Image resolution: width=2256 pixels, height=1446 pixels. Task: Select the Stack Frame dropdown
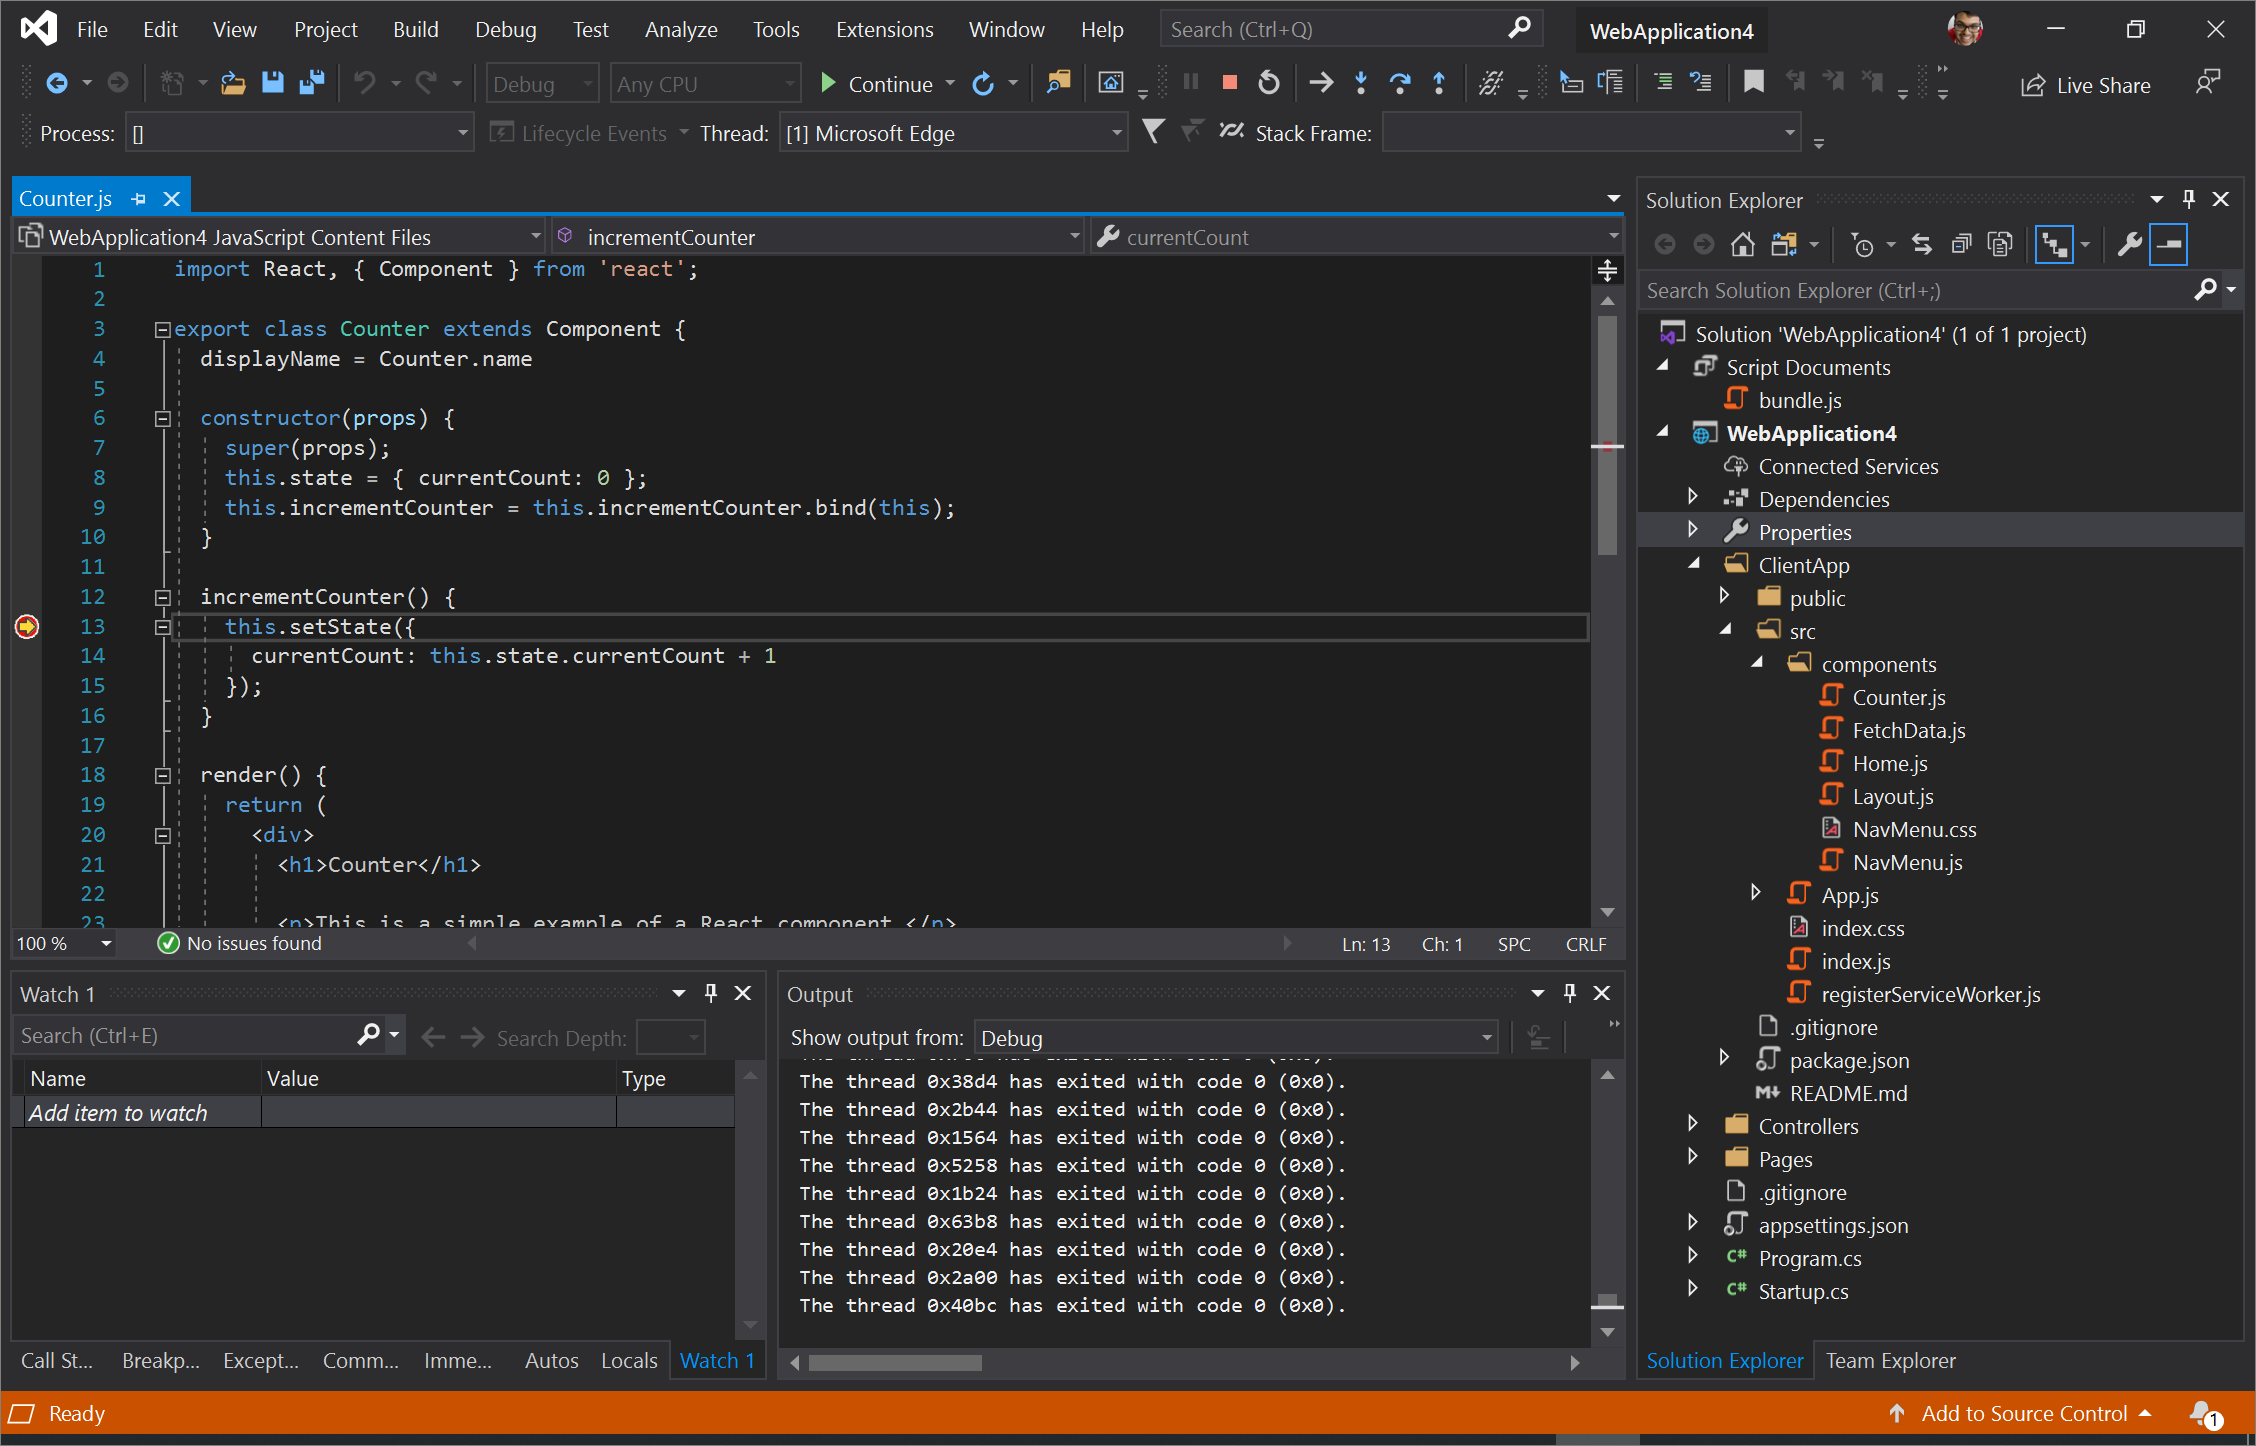pos(1587,133)
